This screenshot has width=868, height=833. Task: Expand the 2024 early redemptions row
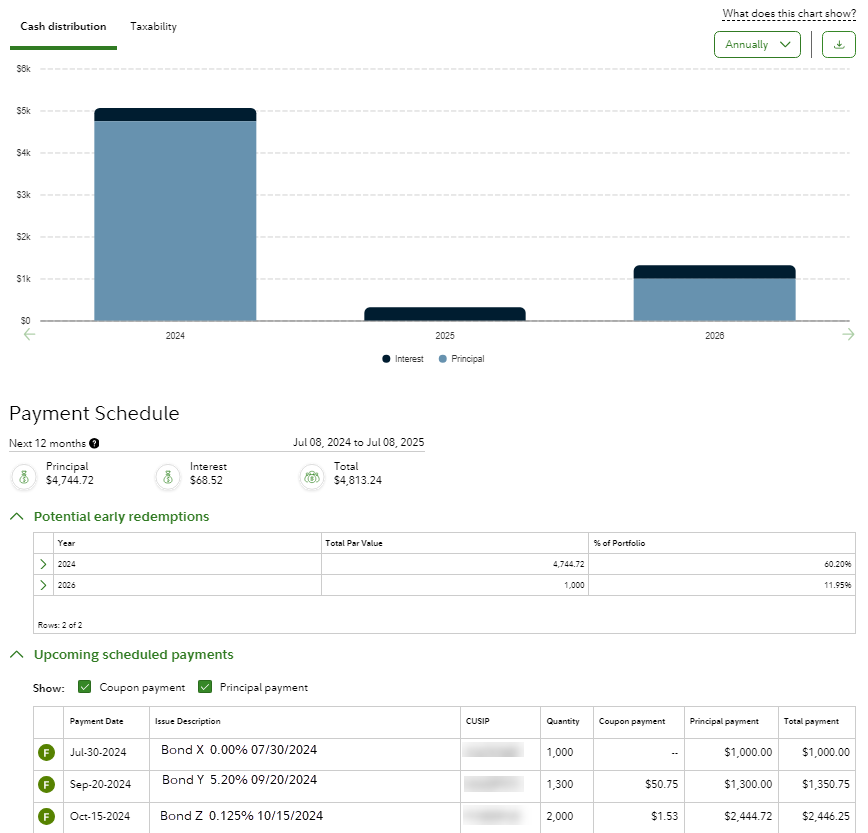tap(43, 565)
